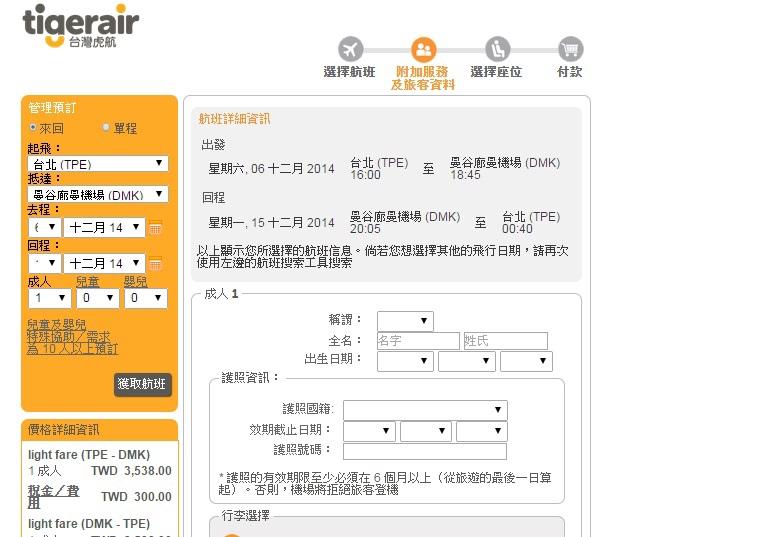This screenshot has width=758, height=537.
Task: Go to the 付款 step label
Action: click(569, 72)
